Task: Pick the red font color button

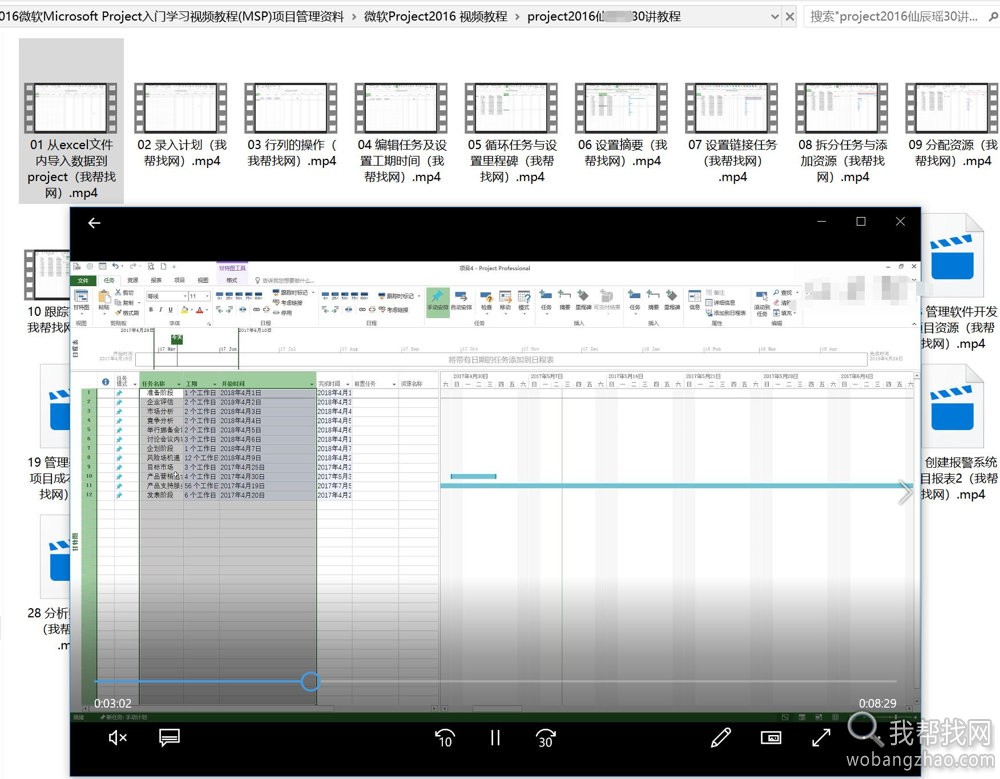Action: pyautogui.click(x=200, y=309)
